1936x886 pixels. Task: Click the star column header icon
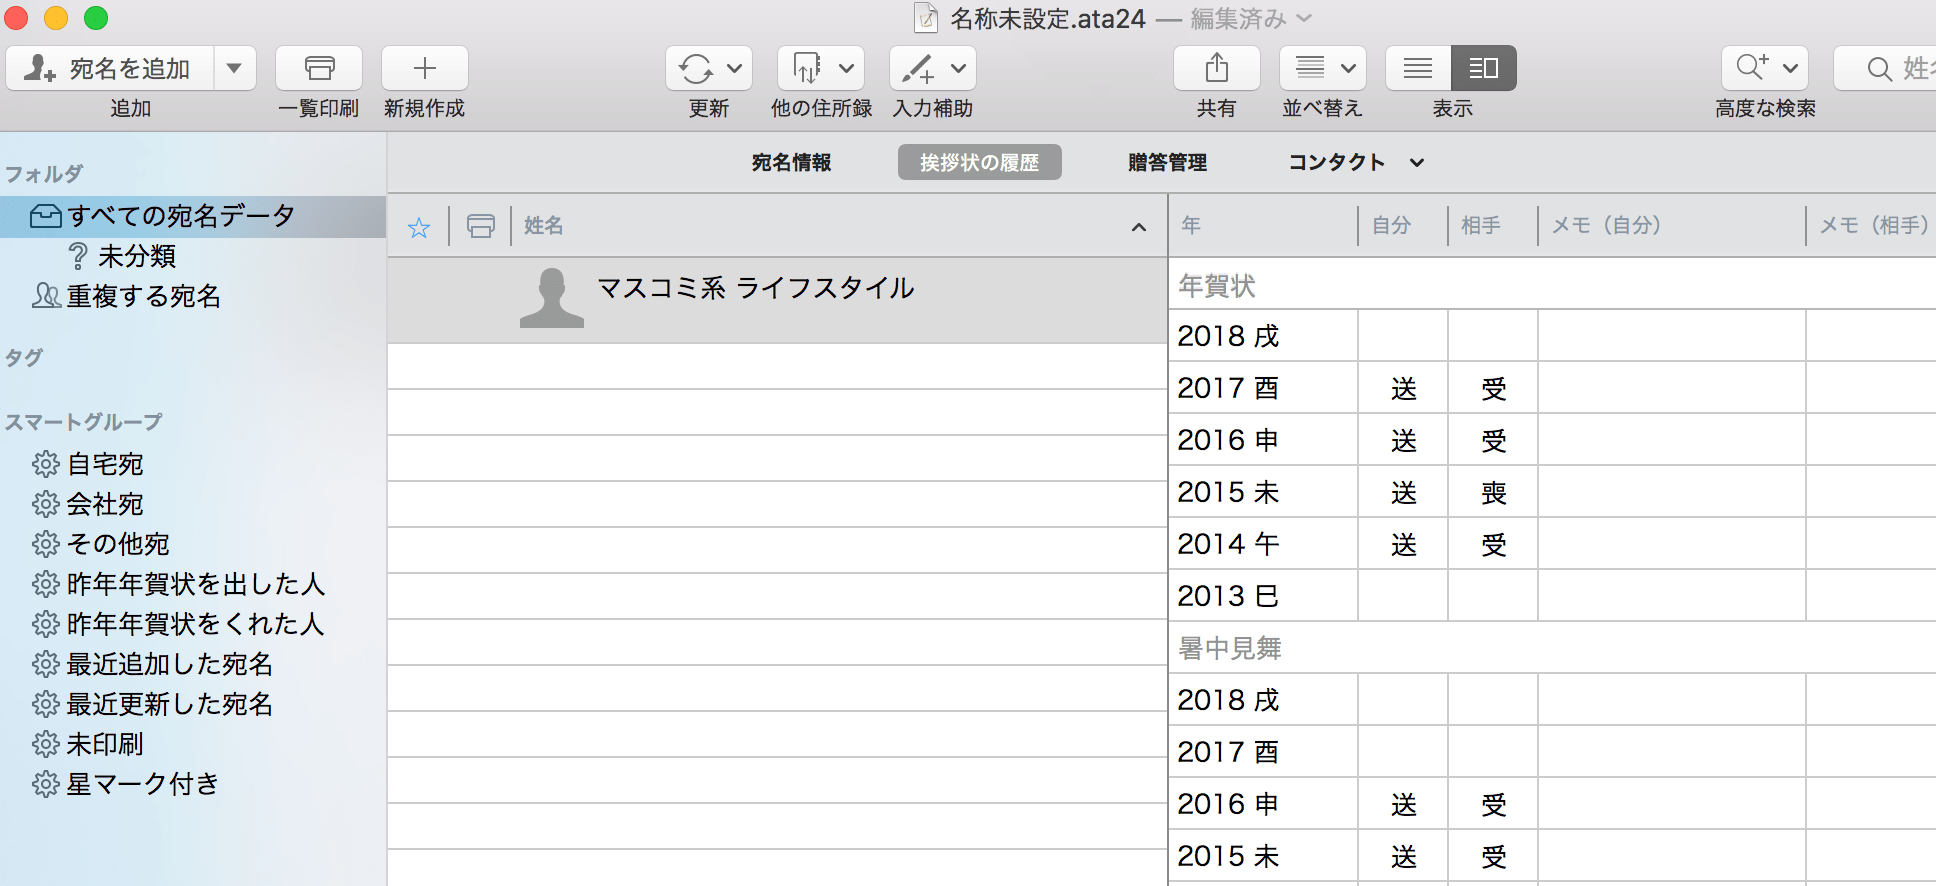419,227
